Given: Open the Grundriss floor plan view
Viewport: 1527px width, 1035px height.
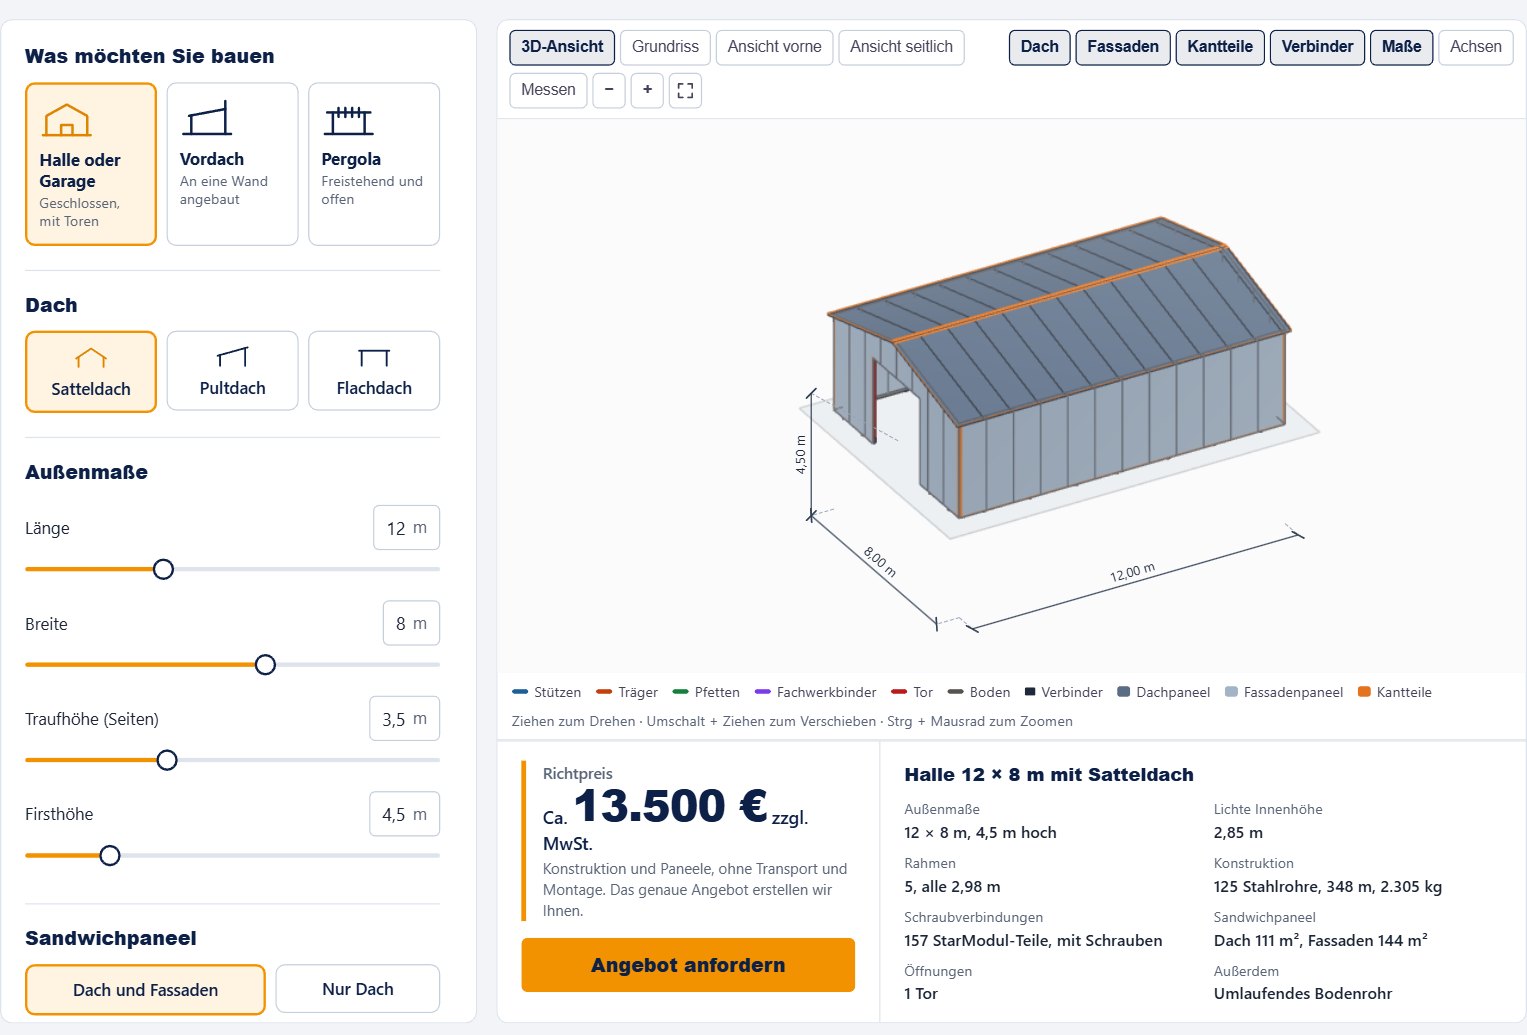Looking at the screenshot, I should pyautogui.click(x=666, y=47).
